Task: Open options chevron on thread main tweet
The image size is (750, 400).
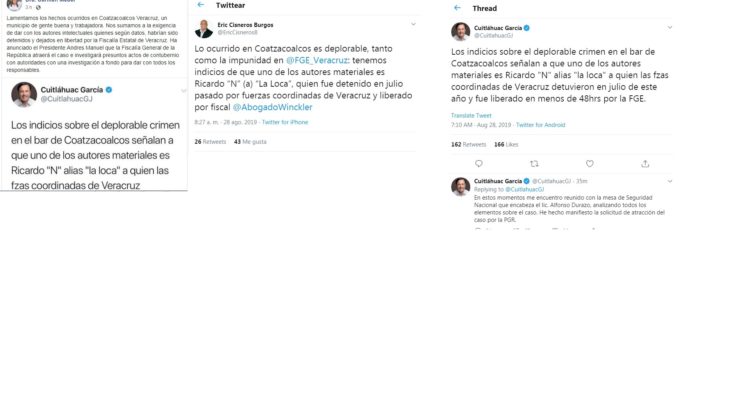Action: coord(670,28)
